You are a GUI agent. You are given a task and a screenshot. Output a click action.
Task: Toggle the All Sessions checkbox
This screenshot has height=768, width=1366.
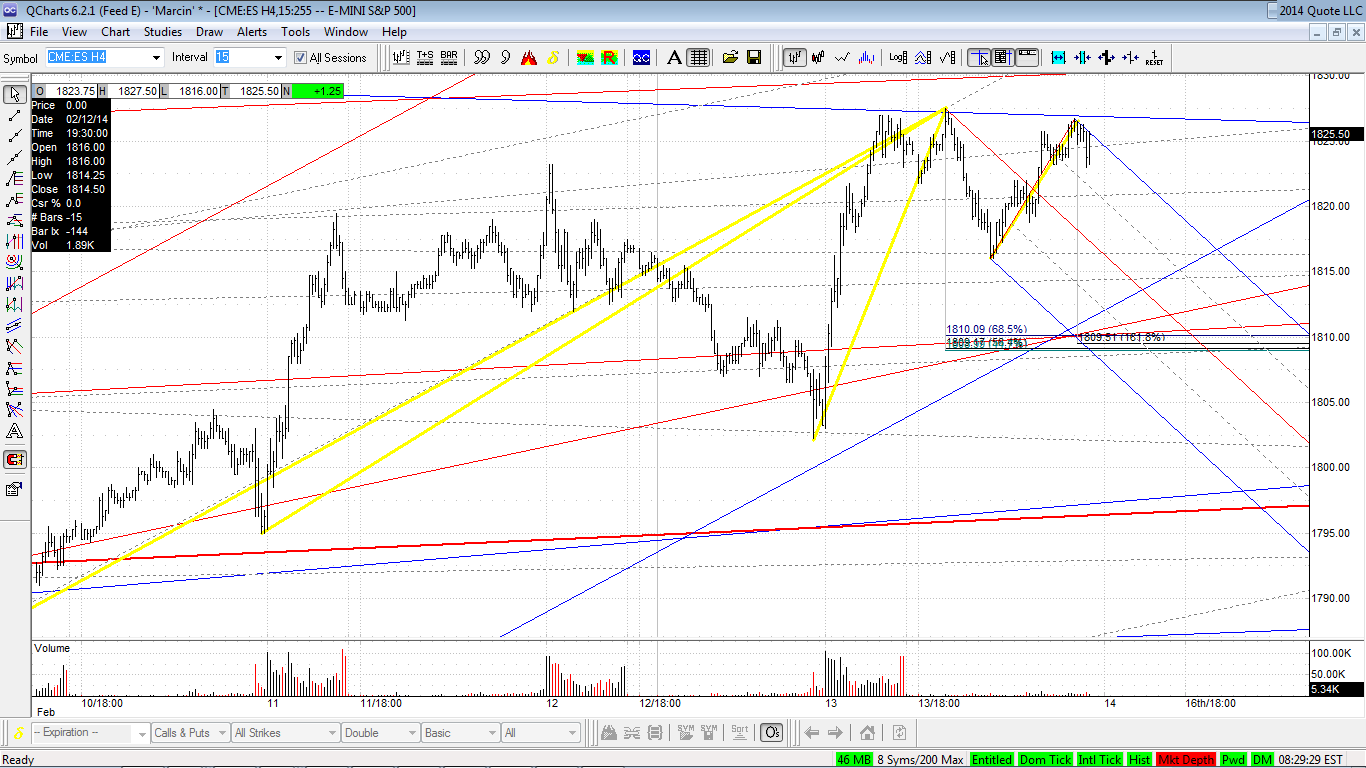pyautogui.click(x=300, y=58)
